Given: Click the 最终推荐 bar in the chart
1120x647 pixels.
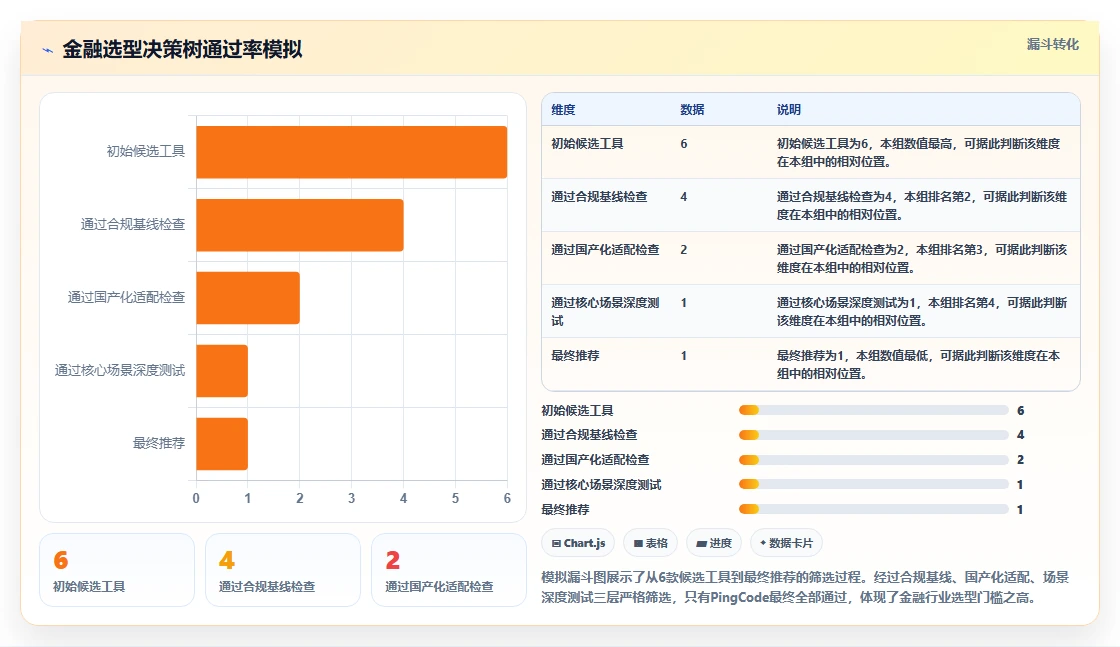Looking at the screenshot, I should pos(222,443).
